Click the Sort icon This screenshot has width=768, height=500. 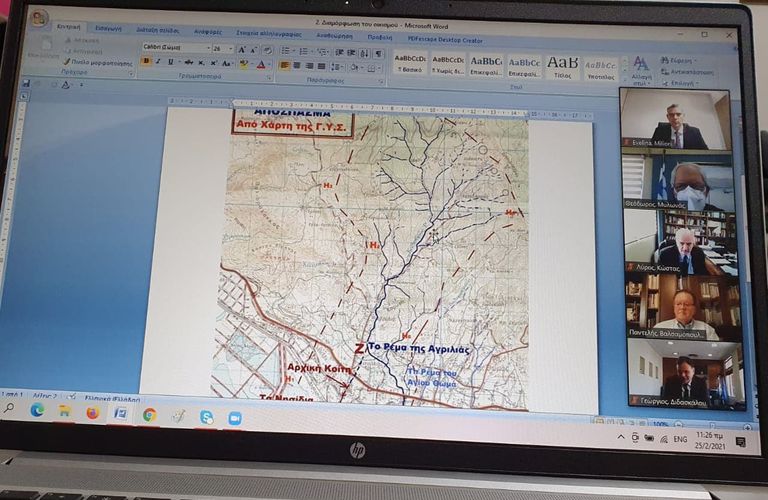(364, 54)
